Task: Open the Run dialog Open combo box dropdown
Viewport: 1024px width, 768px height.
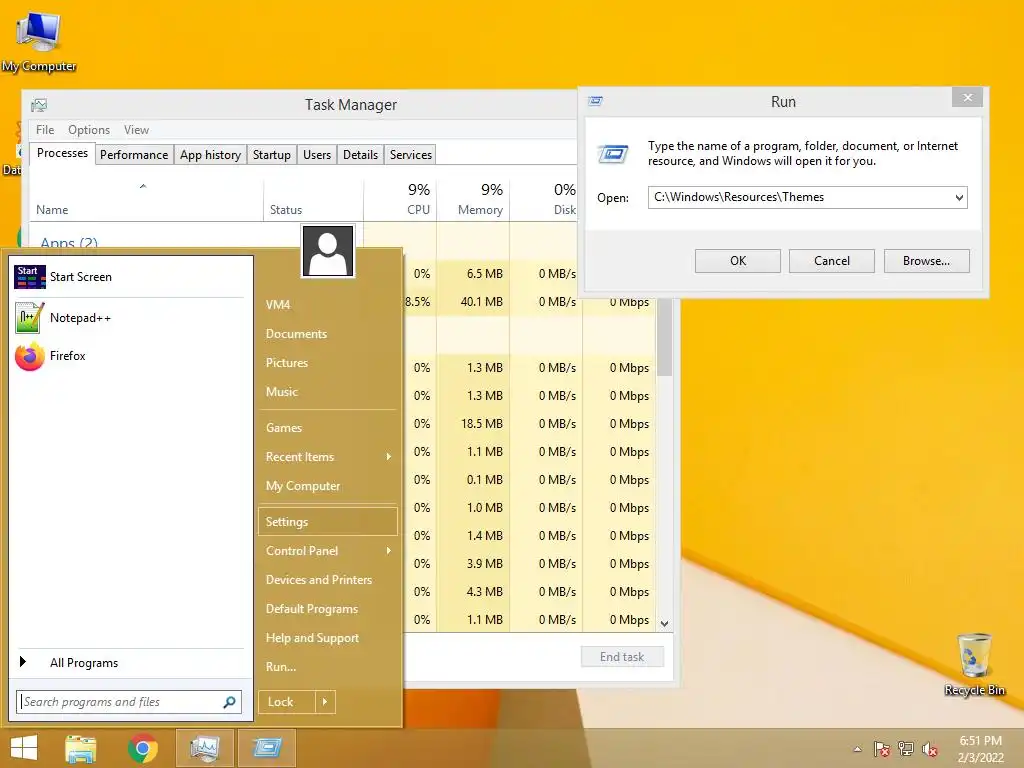Action: tap(959, 197)
